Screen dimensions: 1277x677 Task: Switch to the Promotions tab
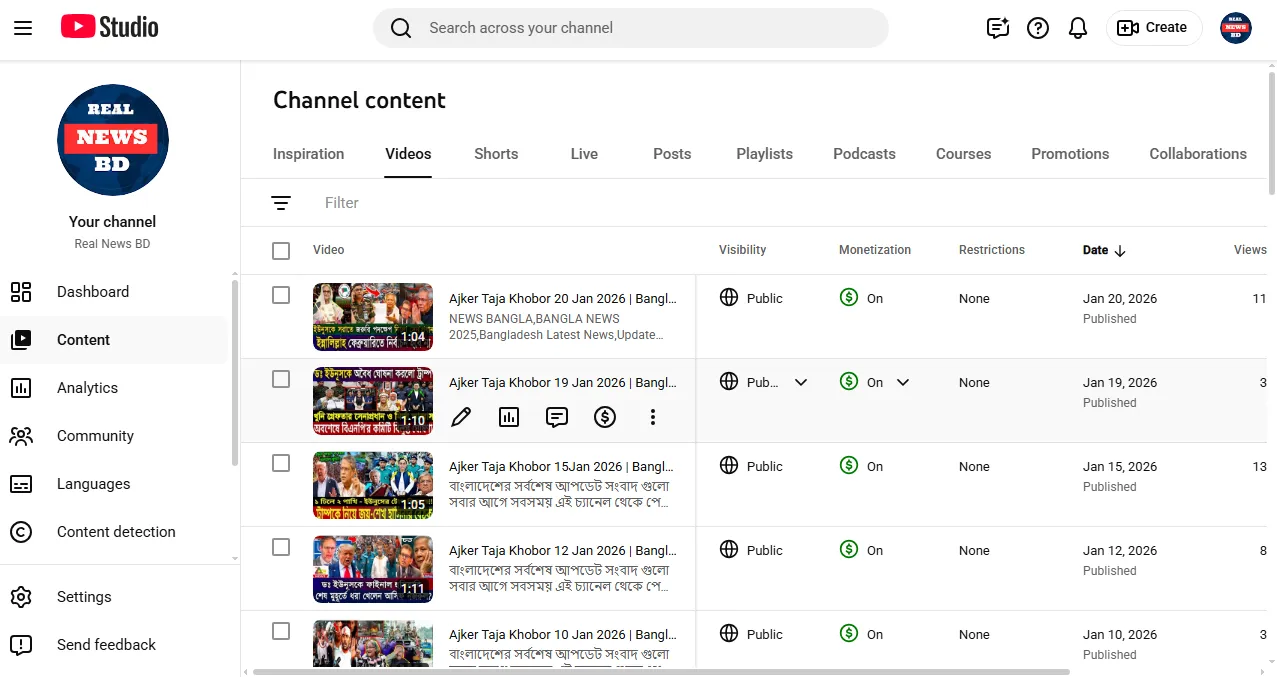[1070, 154]
